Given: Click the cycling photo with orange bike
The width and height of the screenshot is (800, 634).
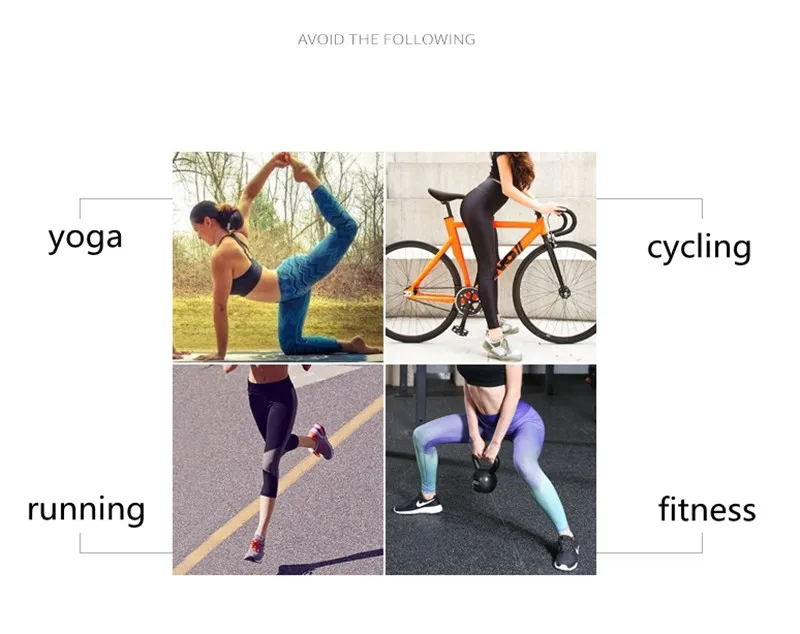Looking at the screenshot, I should pyautogui.click(x=491, y=257).
